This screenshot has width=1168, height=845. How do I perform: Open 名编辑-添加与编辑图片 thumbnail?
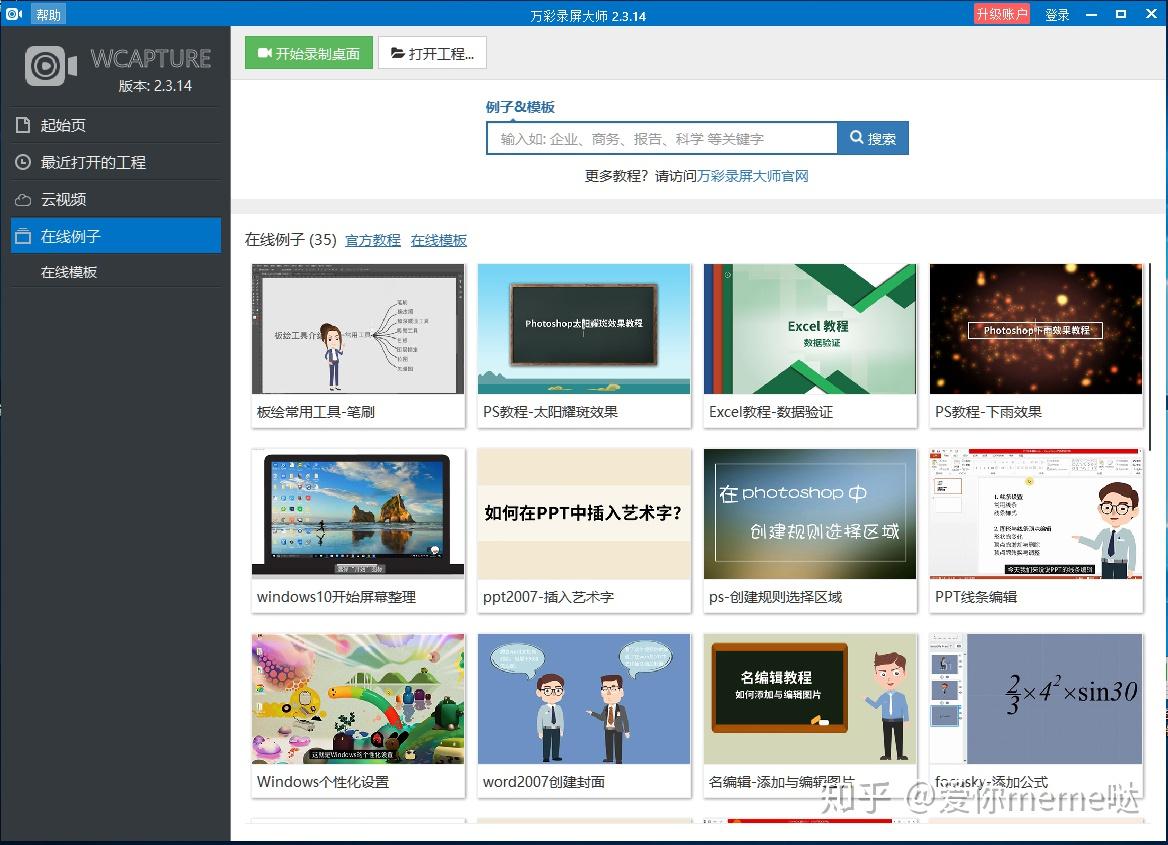[810, 699]
